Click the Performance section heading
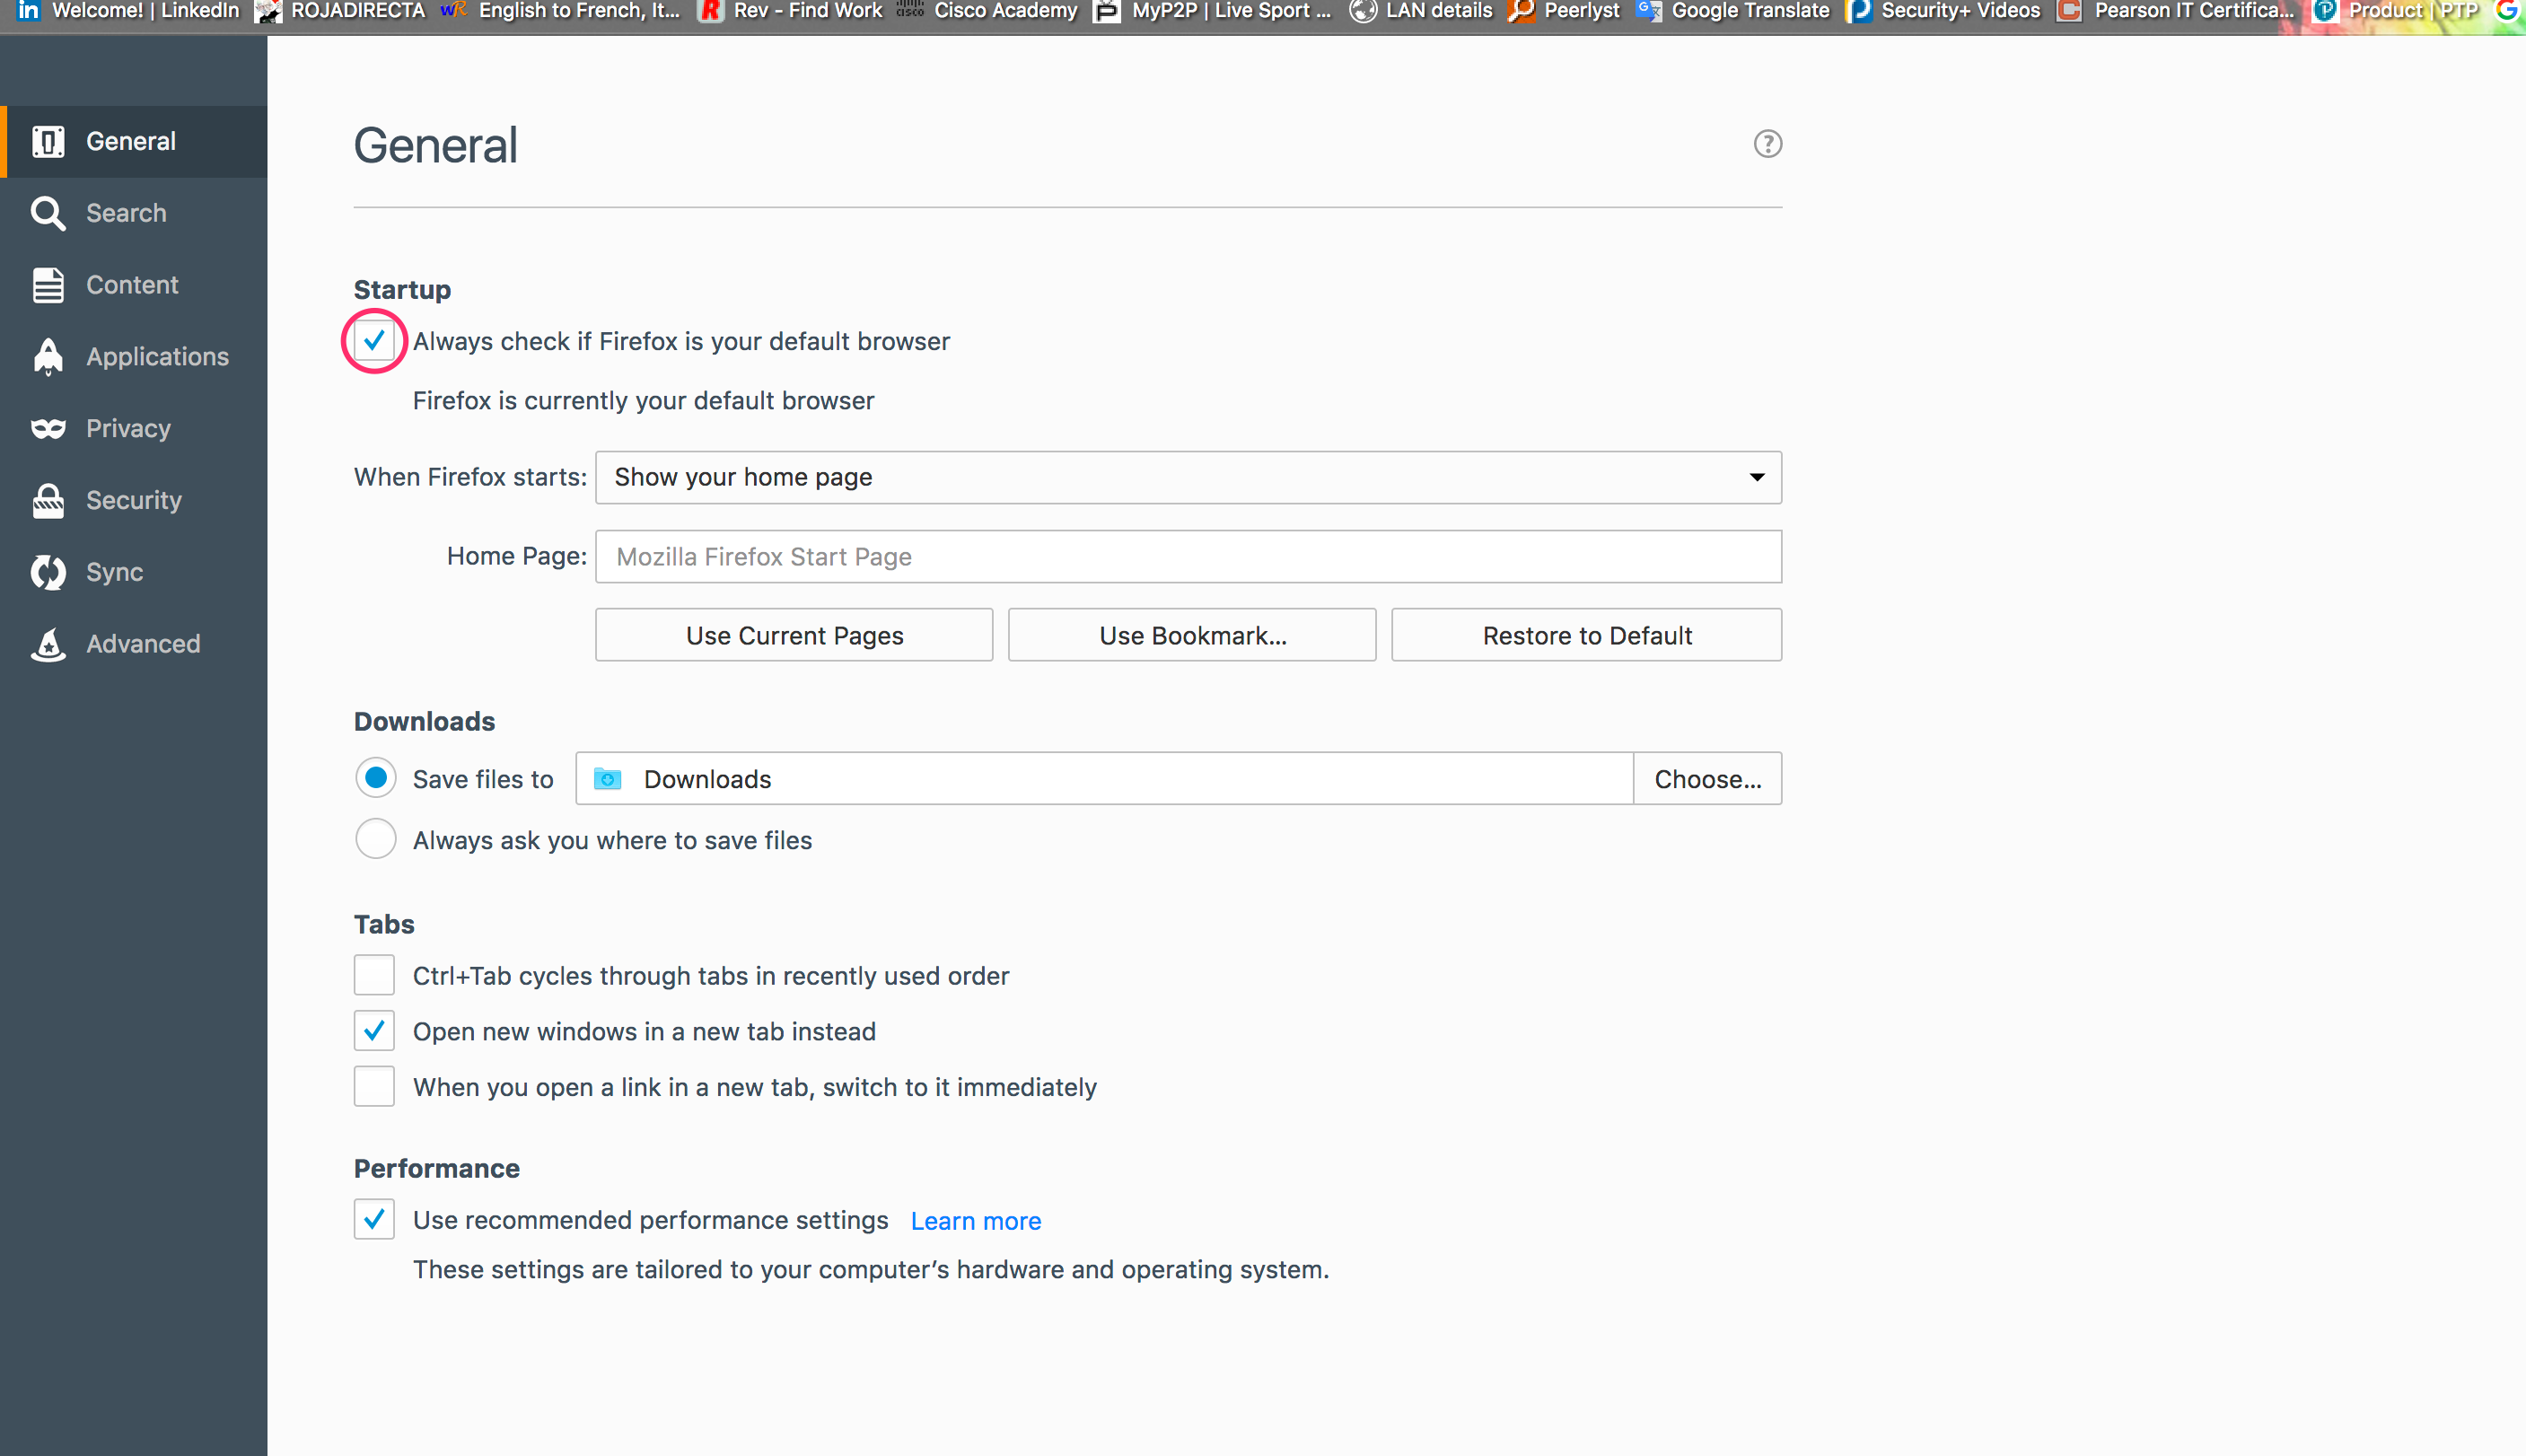The height and width of the screenshot is (1456, 2526). pos(436,1169)
